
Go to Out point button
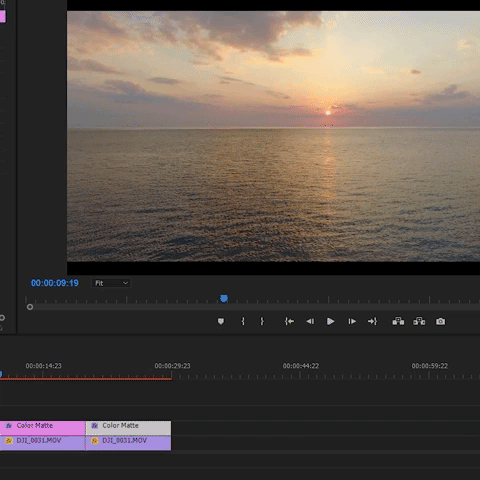tap(372, 321)
